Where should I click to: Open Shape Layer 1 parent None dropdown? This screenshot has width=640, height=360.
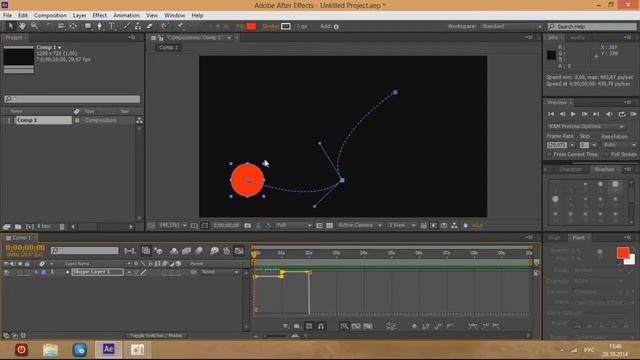(x=220, y=272)
